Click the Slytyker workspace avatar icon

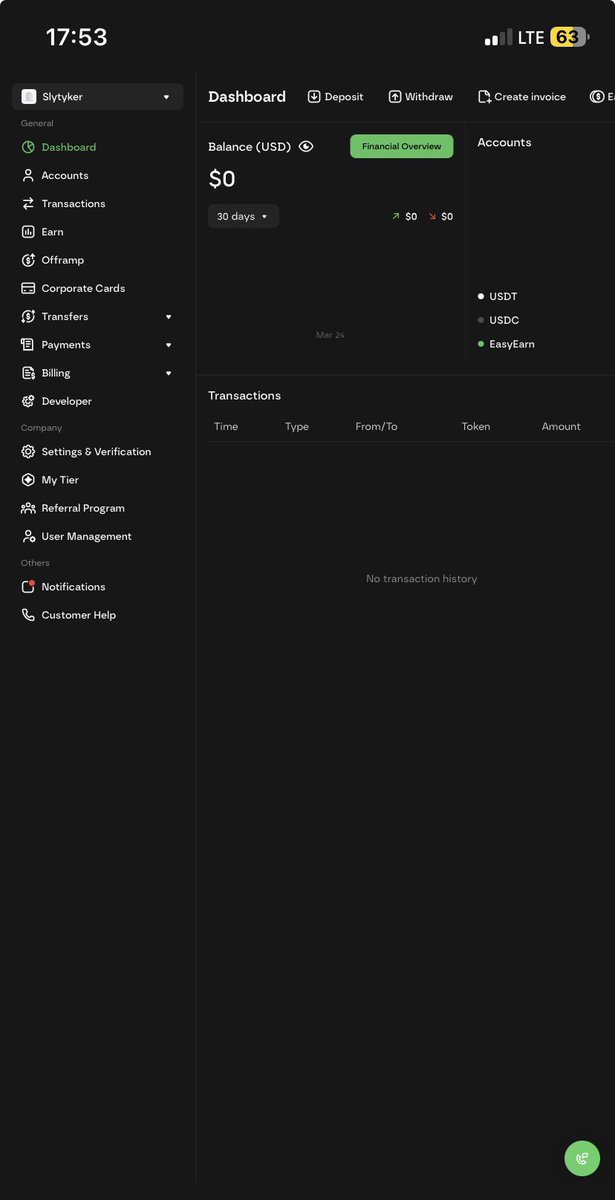pos(29,97)
